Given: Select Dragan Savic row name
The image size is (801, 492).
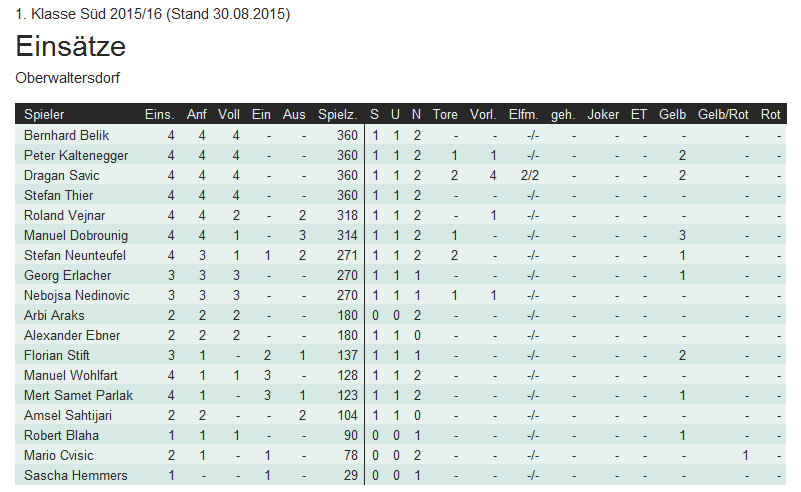Looking at the screenshot, I should click(x=62, y=175).
